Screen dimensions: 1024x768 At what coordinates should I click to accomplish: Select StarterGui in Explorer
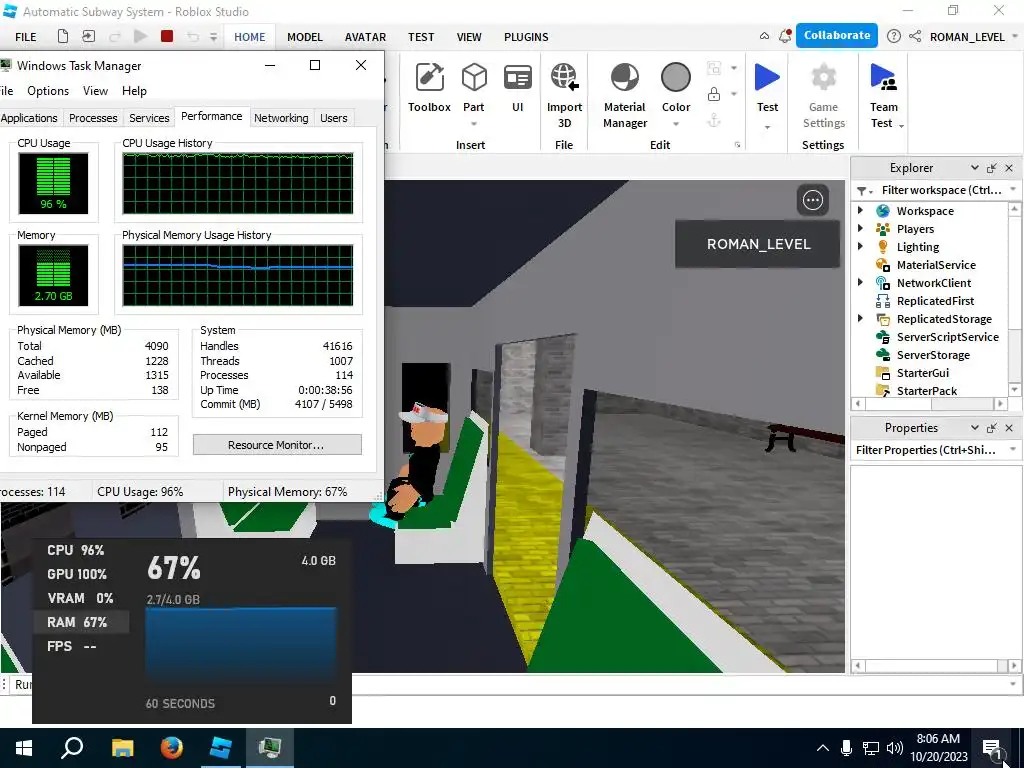[x=922, y=373]
